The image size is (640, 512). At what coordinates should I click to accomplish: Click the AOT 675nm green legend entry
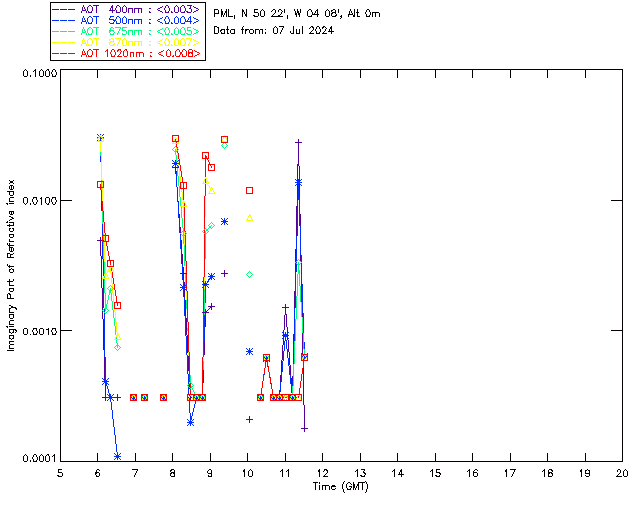coord(127,30)
